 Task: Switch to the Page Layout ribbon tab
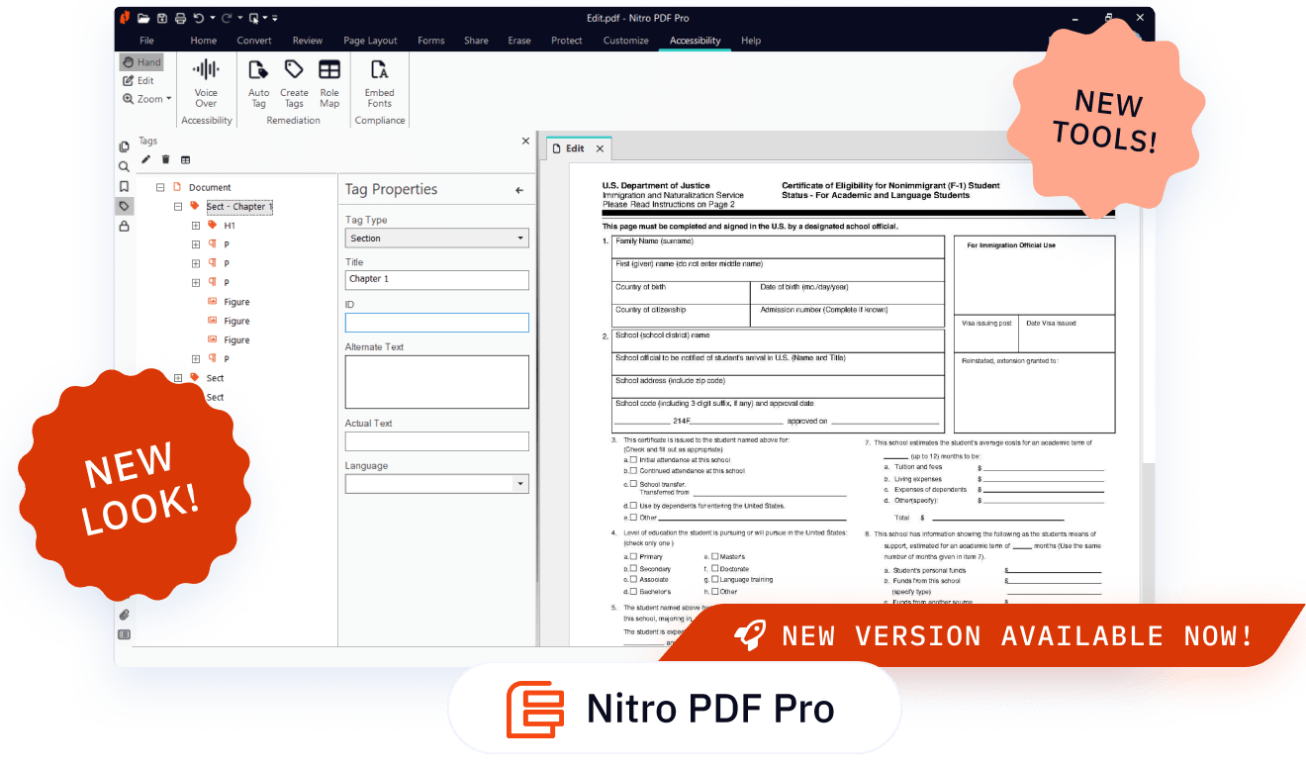370,41
